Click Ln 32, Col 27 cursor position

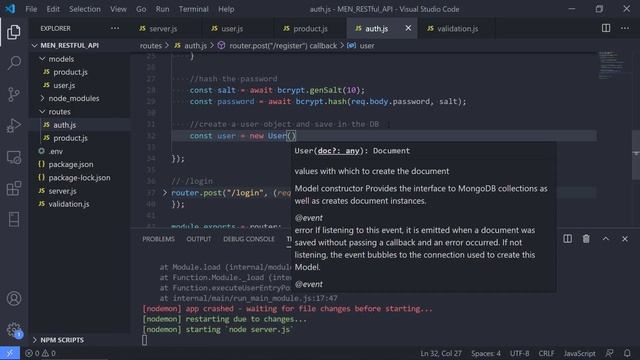(441, 353)
